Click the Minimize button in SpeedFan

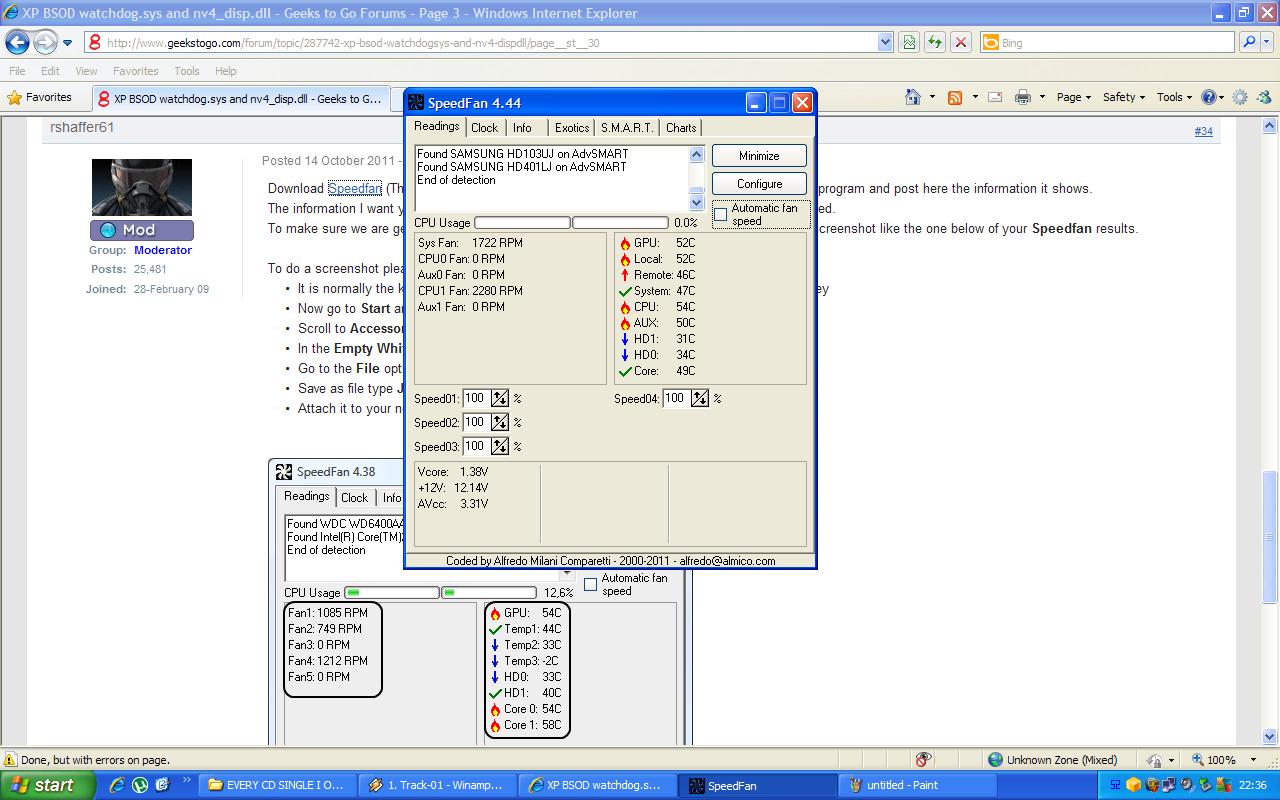[759, 156]
